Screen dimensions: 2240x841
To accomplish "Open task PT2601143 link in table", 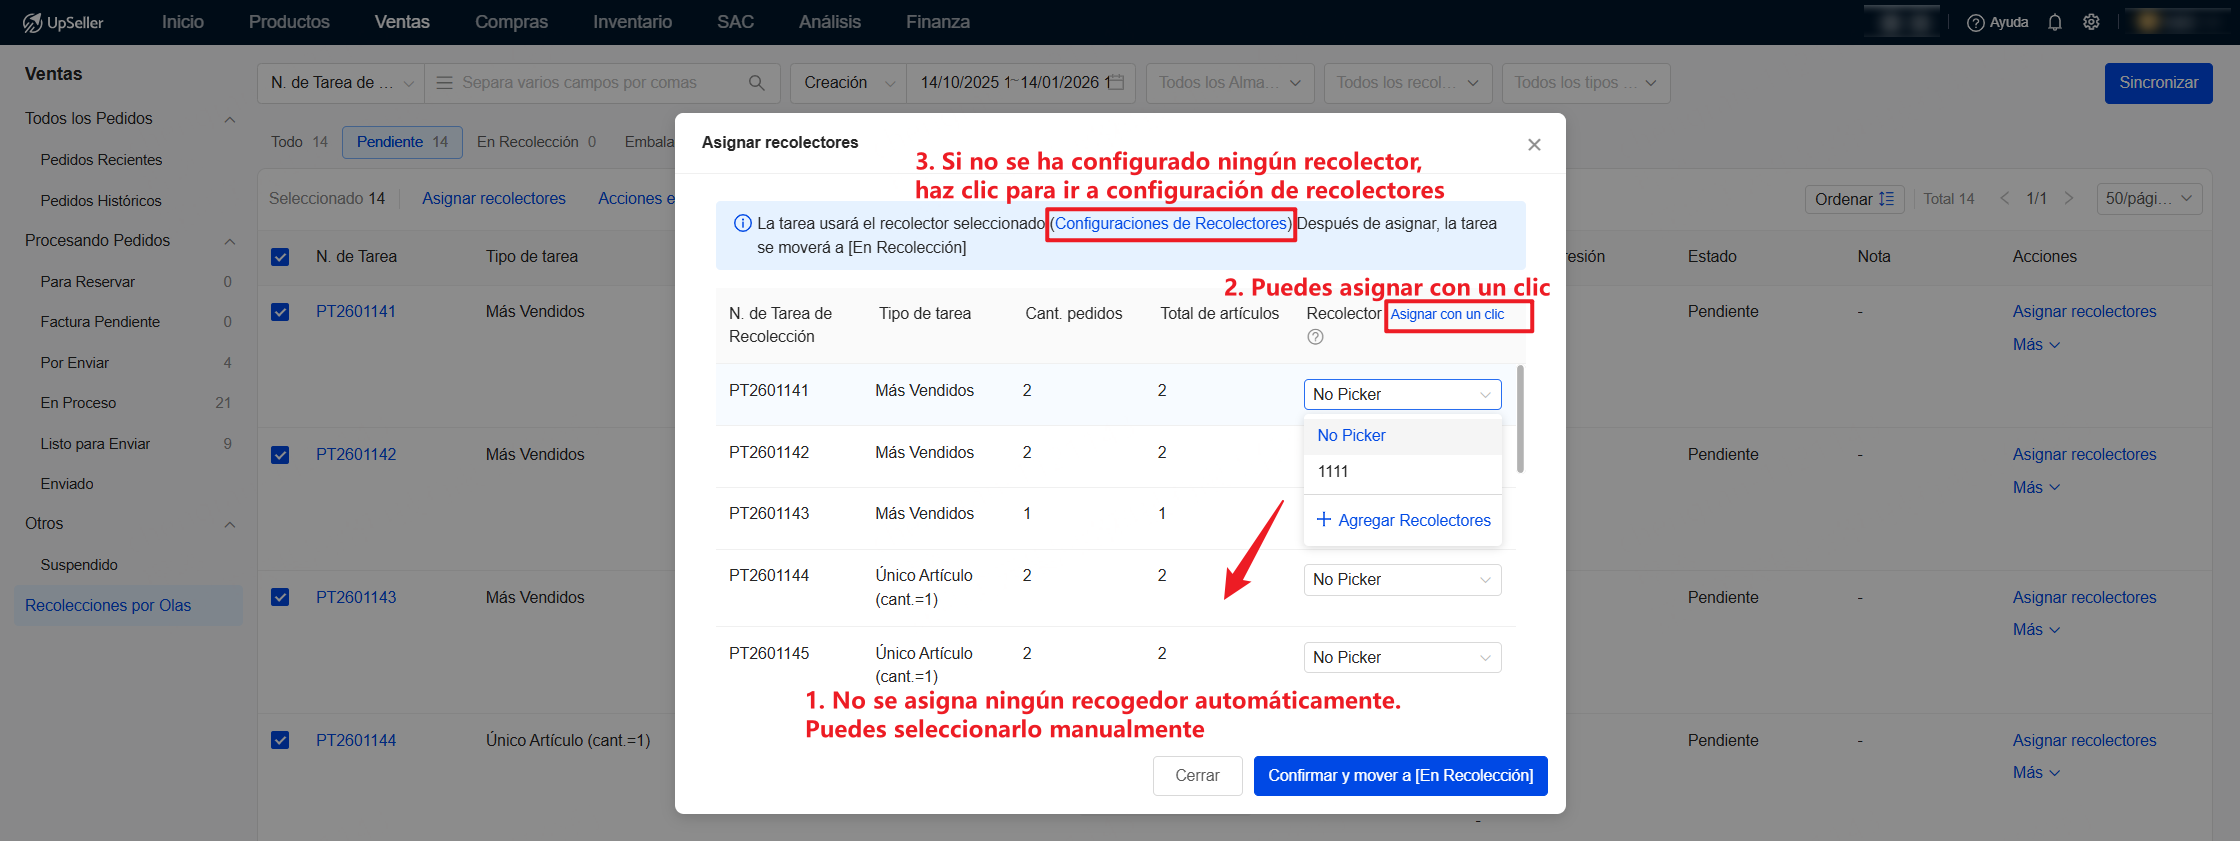I will click(x=356, y=597).
